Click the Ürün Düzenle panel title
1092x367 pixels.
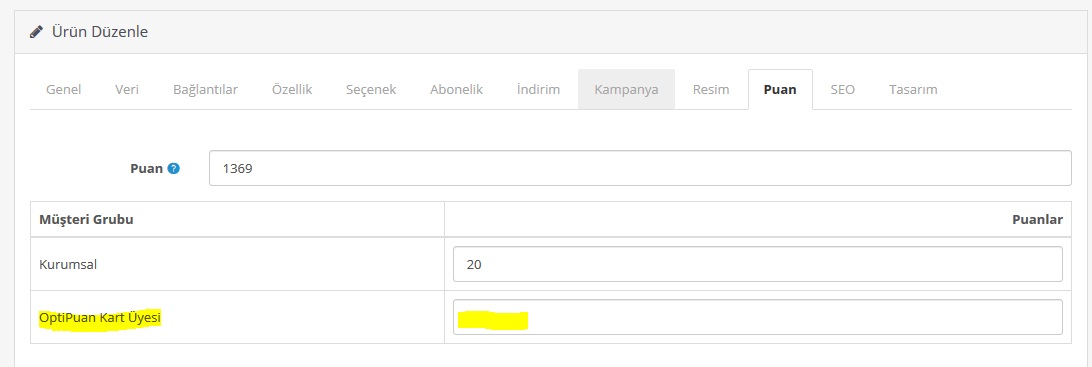pos(100,32)
